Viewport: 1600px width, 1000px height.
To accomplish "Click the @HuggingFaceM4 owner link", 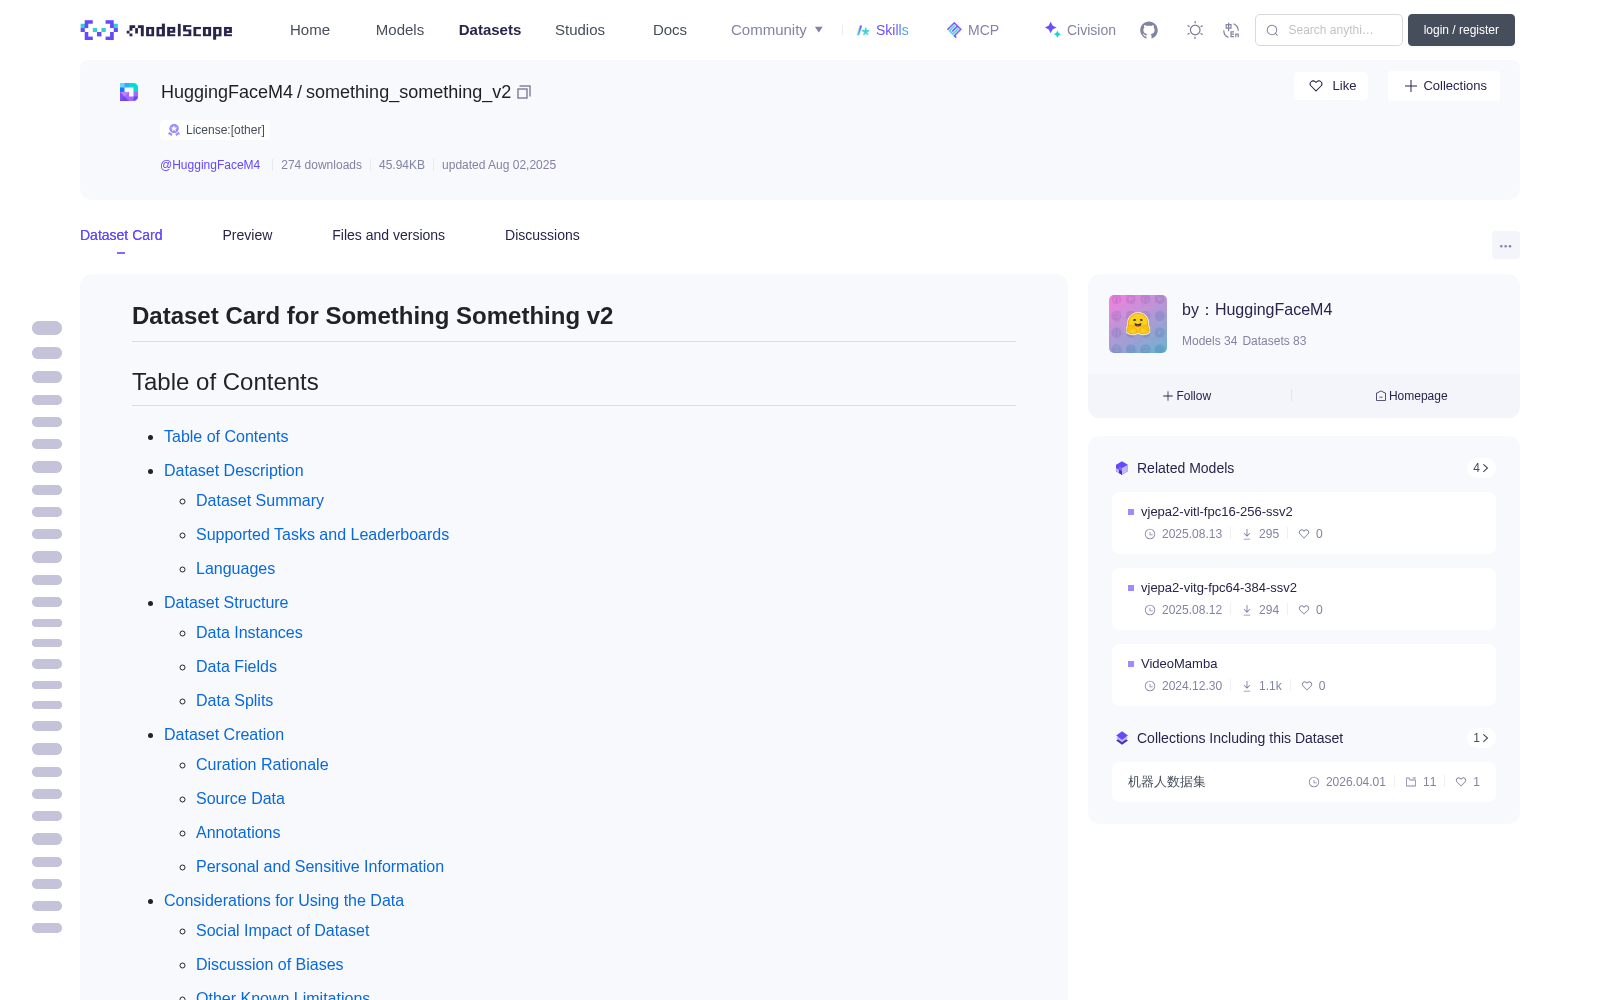I will (x=210, y=165).
